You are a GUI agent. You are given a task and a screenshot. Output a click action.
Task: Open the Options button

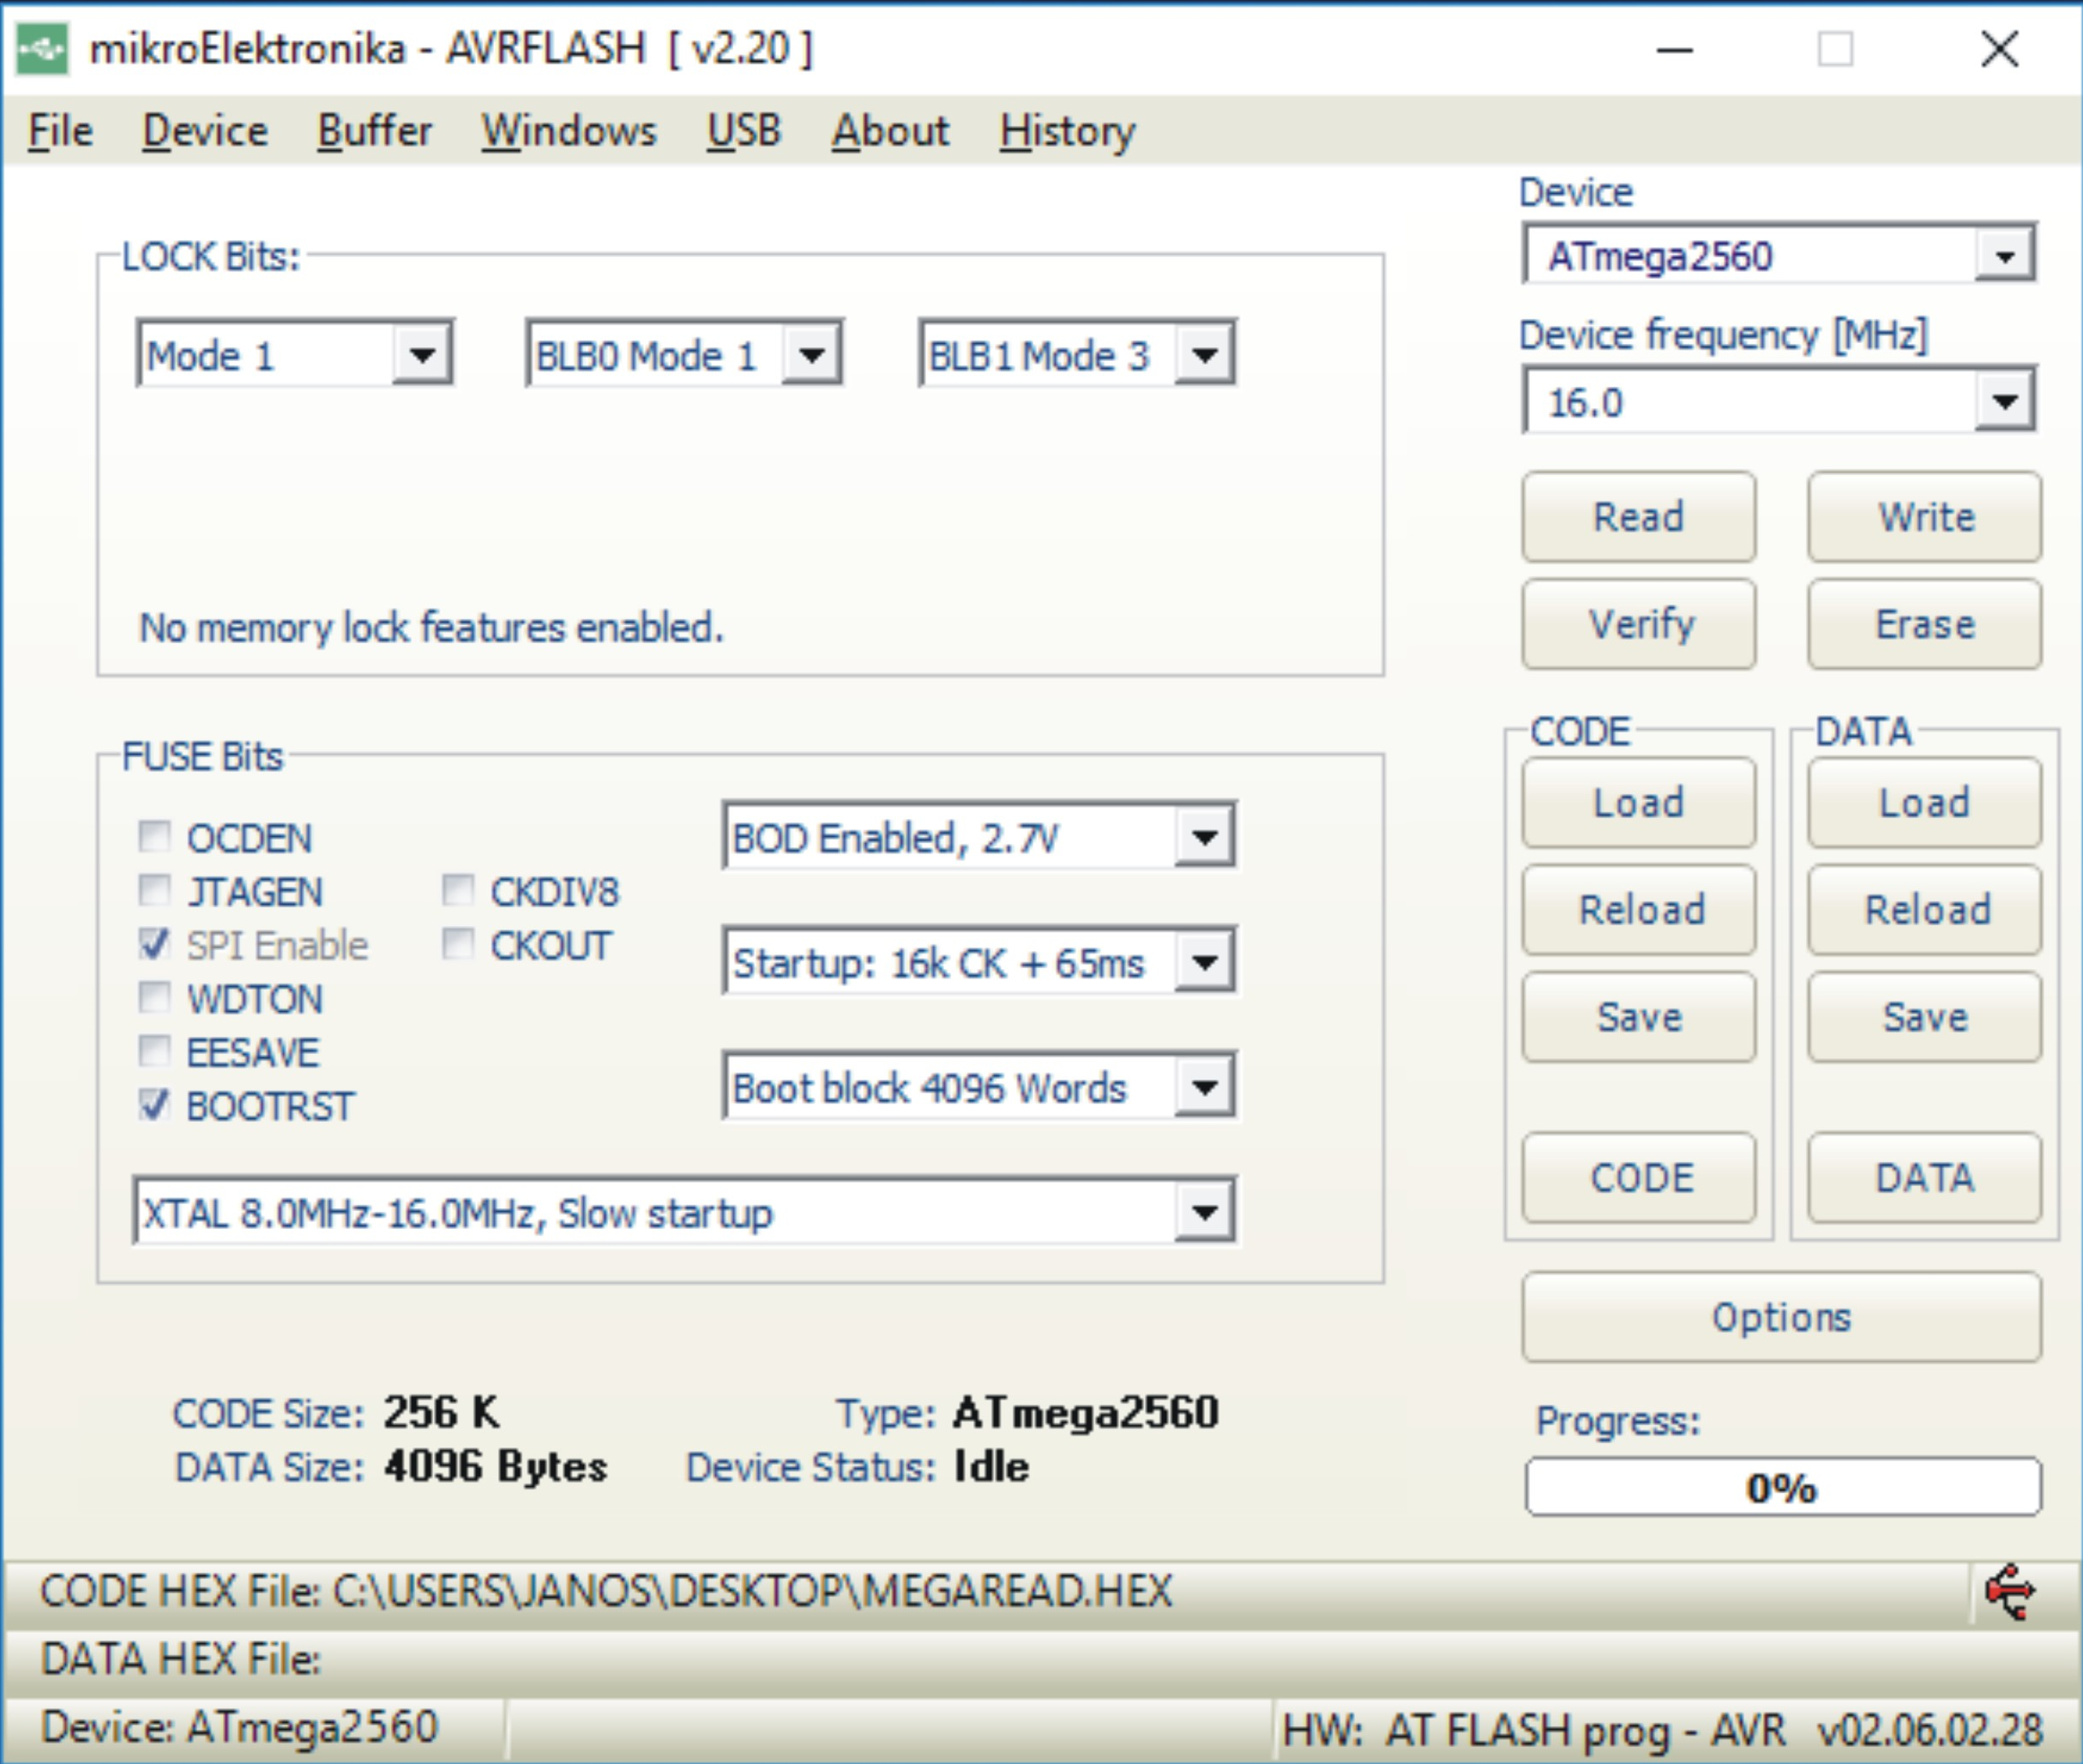pyautogui.click(x=1781, y=1317)
